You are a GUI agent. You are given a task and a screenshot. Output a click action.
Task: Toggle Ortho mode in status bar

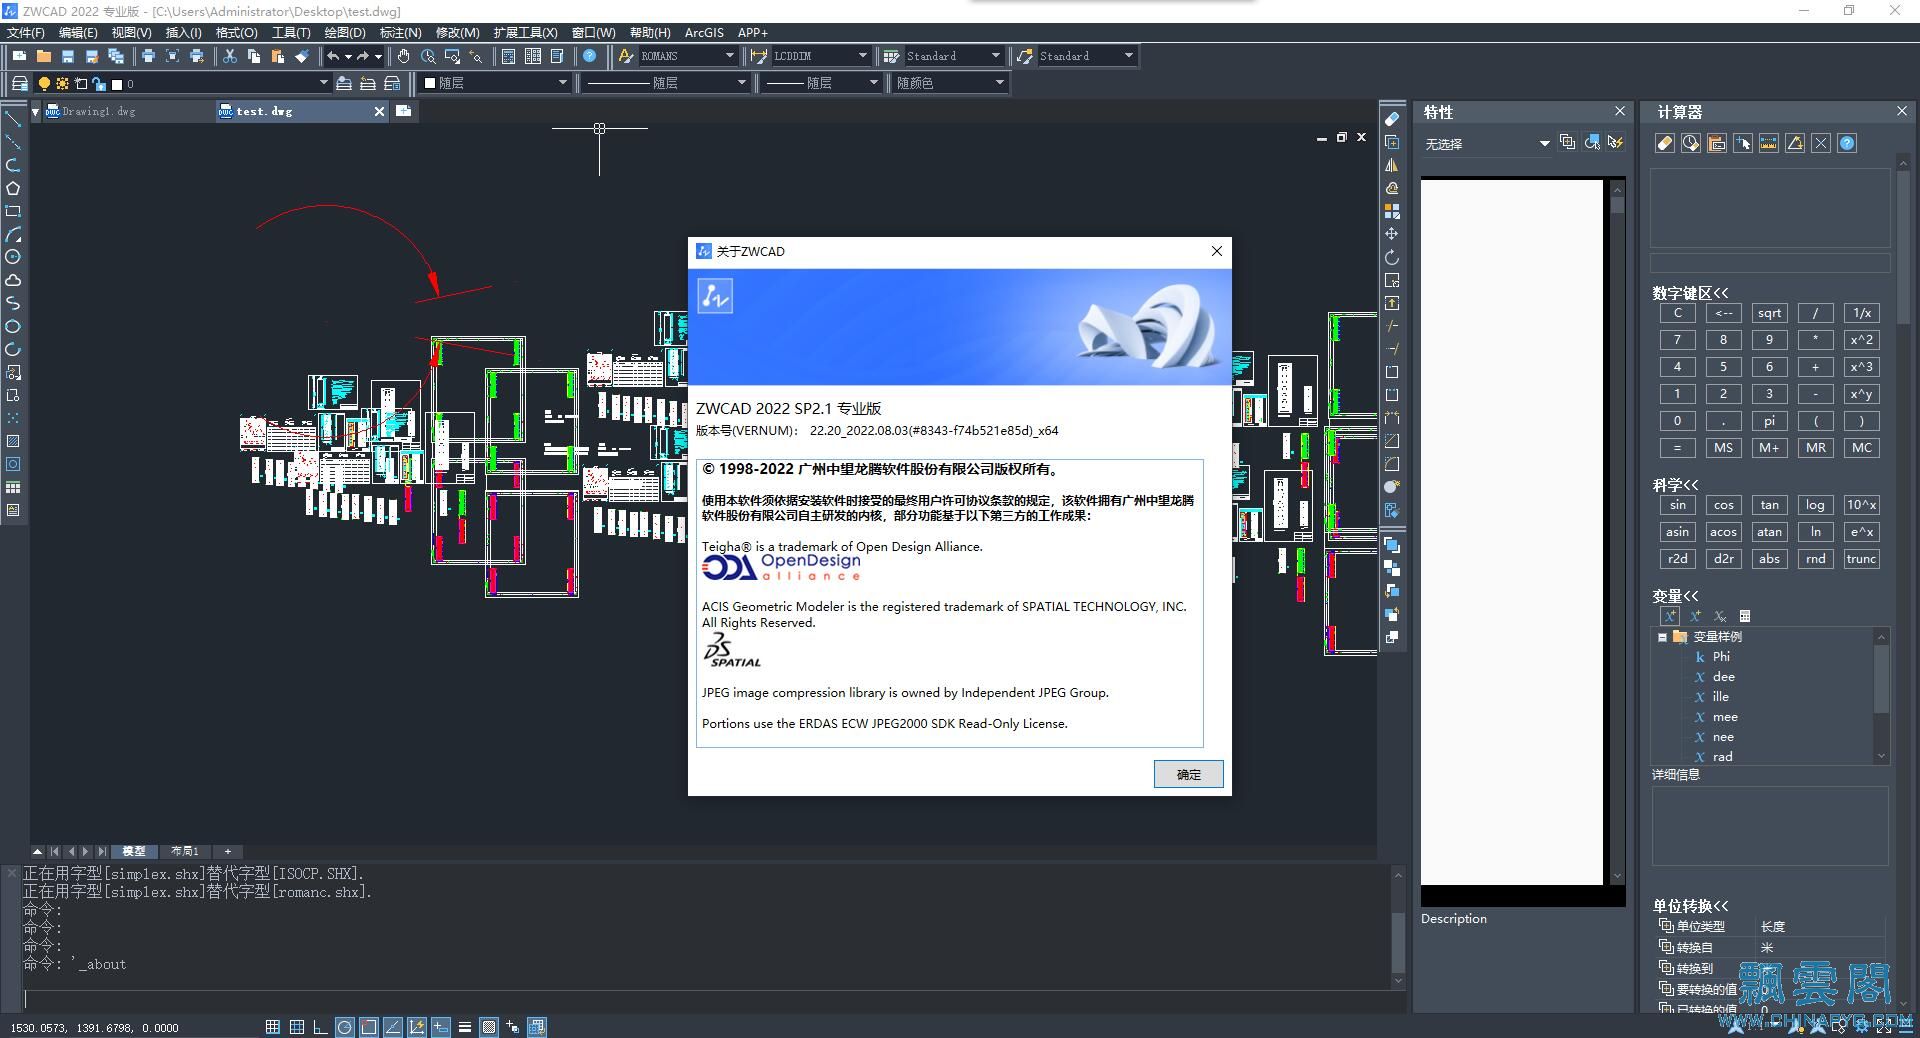click(x=320, y=1027)
